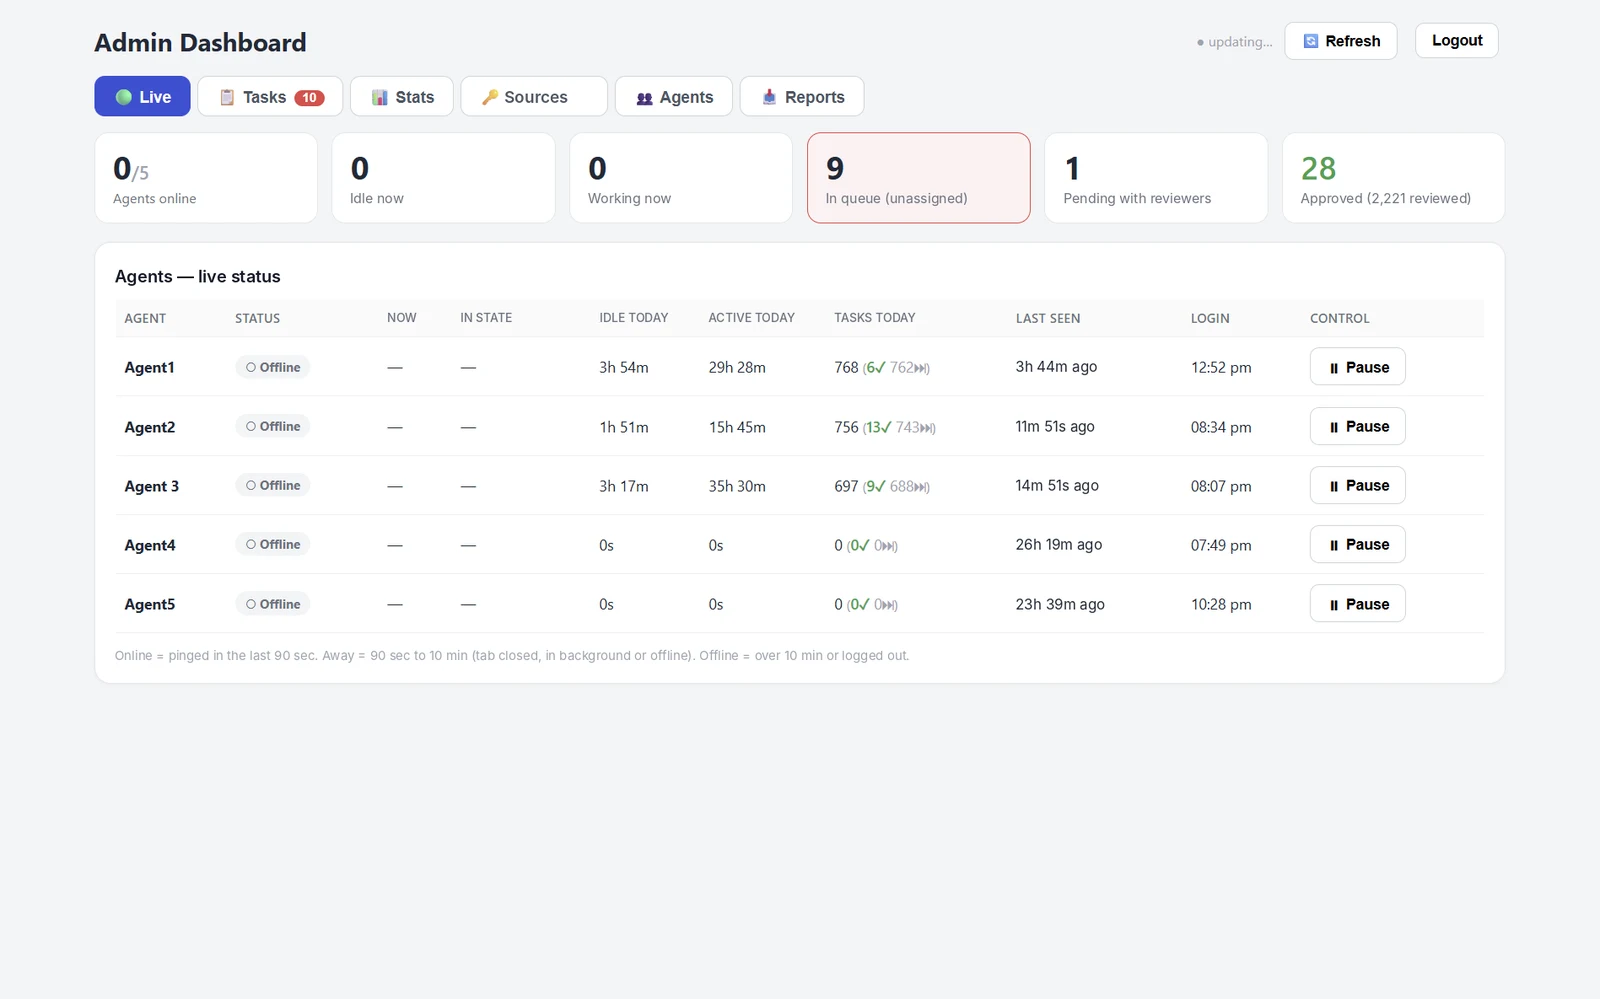
Task: Click the Agent2 name
Action: (150, 427)
